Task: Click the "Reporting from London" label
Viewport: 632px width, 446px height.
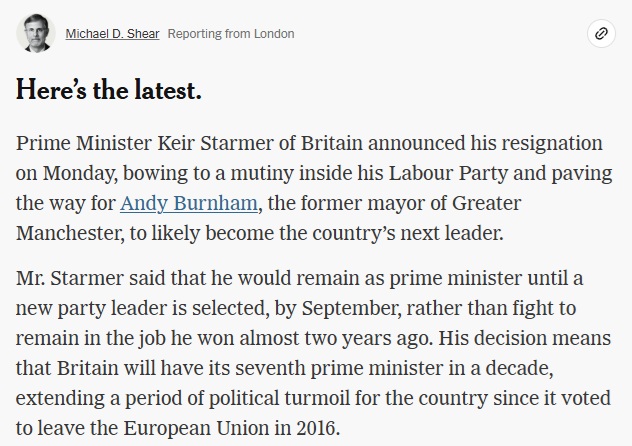Action: 231,34
